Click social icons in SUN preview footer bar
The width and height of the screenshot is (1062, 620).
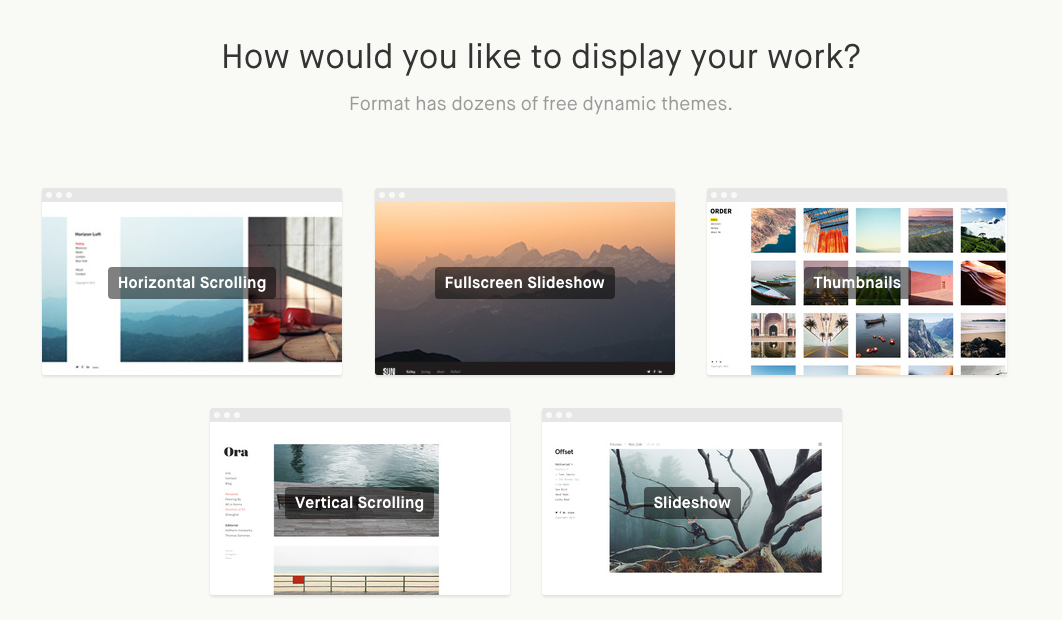coord(654,371)
